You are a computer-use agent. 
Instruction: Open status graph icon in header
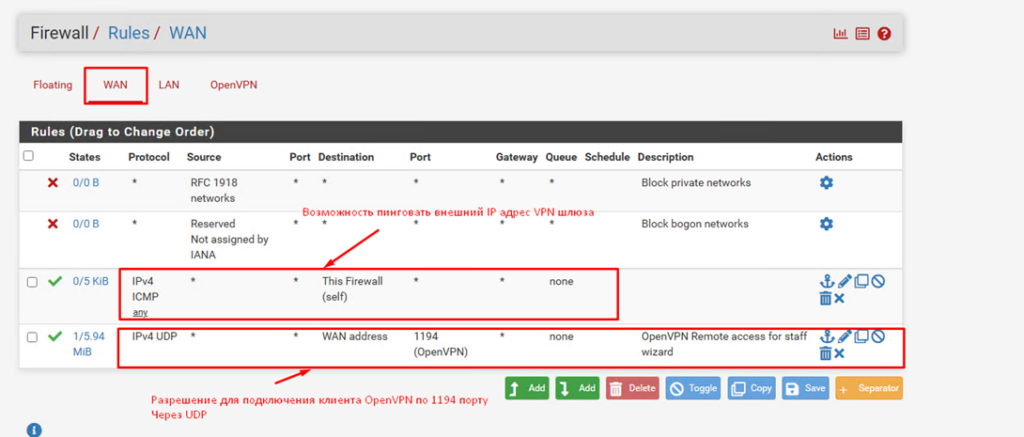click(x=840, y=34)
